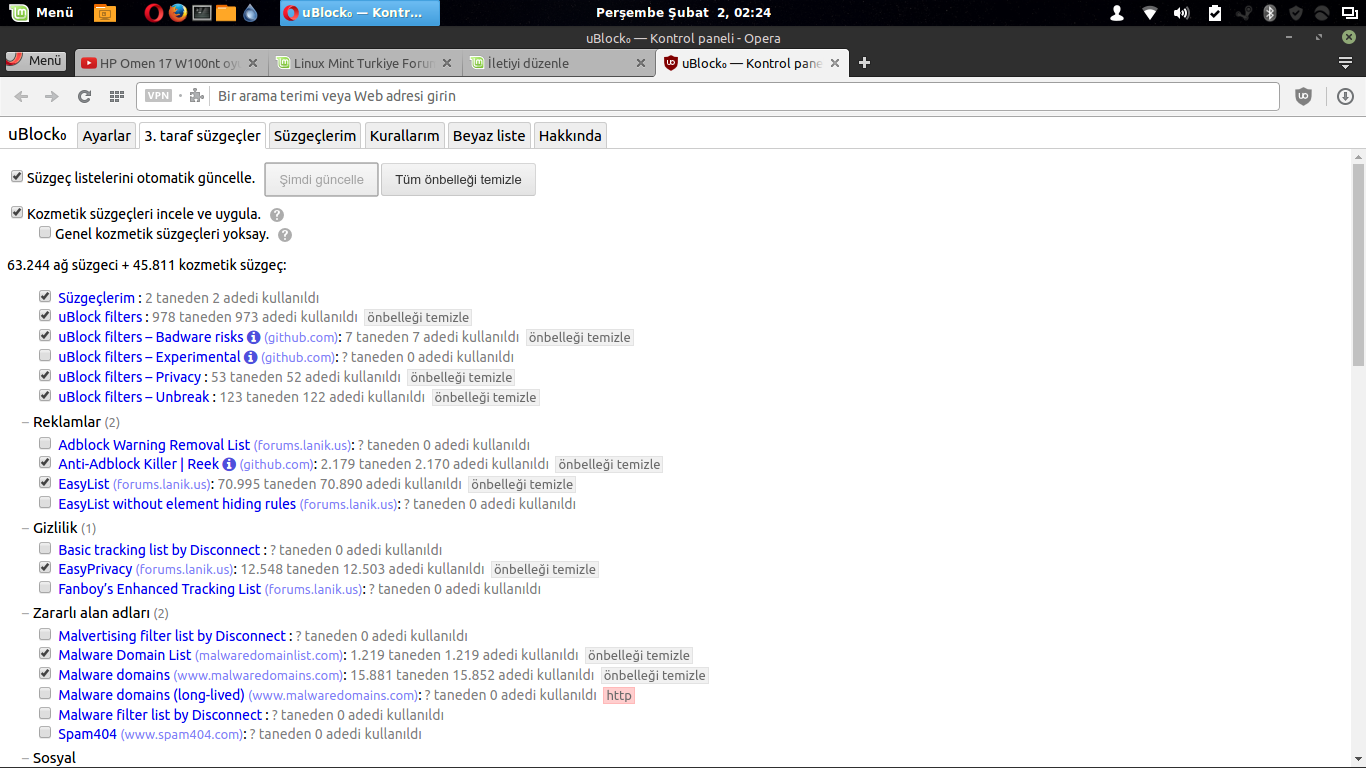Open the Bluetooth tray icon
Viewport: 1366px width, 768px height.
[x=1270, y=13]
